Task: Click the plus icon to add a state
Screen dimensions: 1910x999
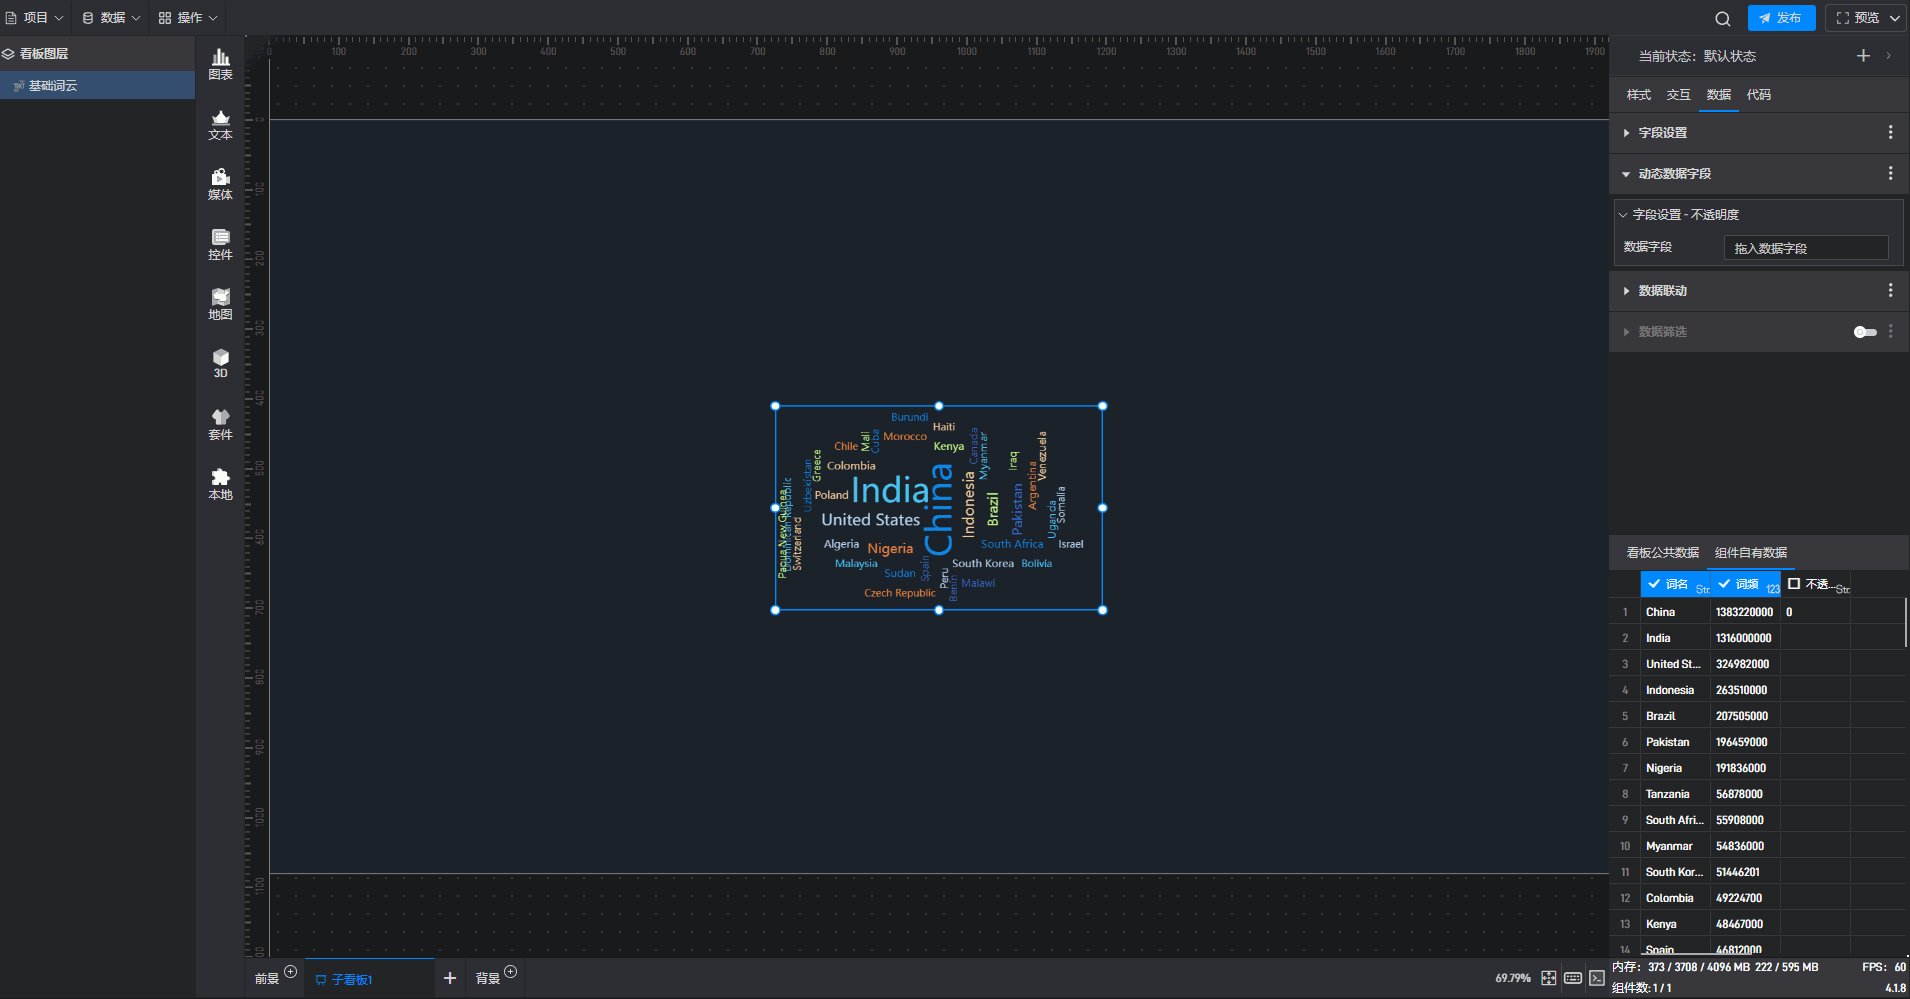Action: coord(1863,56)
